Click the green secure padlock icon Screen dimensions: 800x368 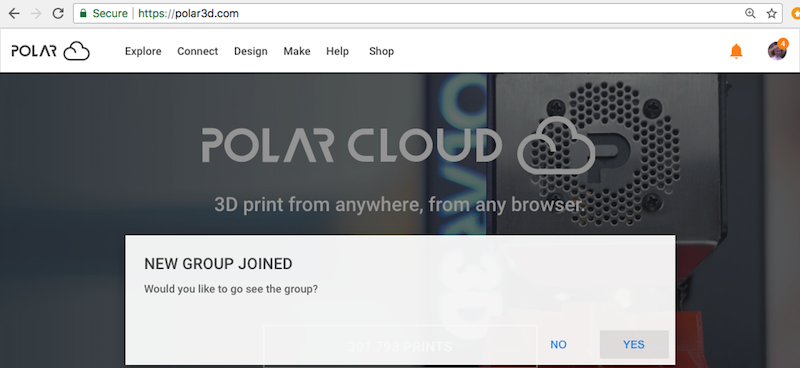[x=83, y=13]
